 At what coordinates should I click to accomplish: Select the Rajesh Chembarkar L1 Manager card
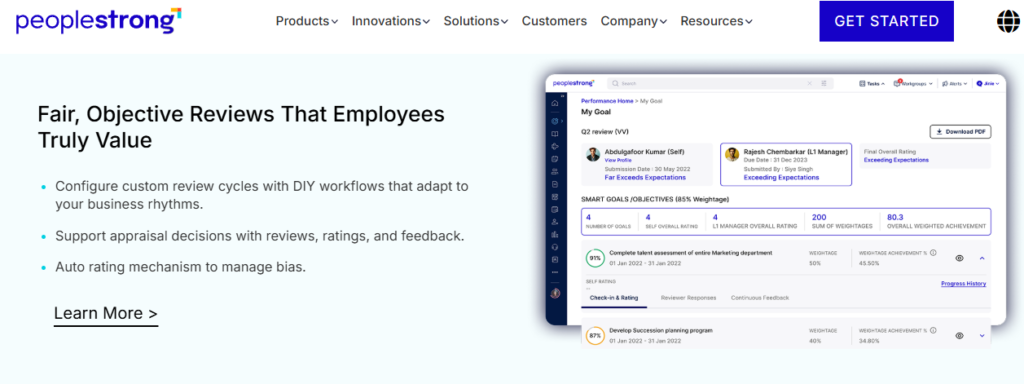coord(786,164)
